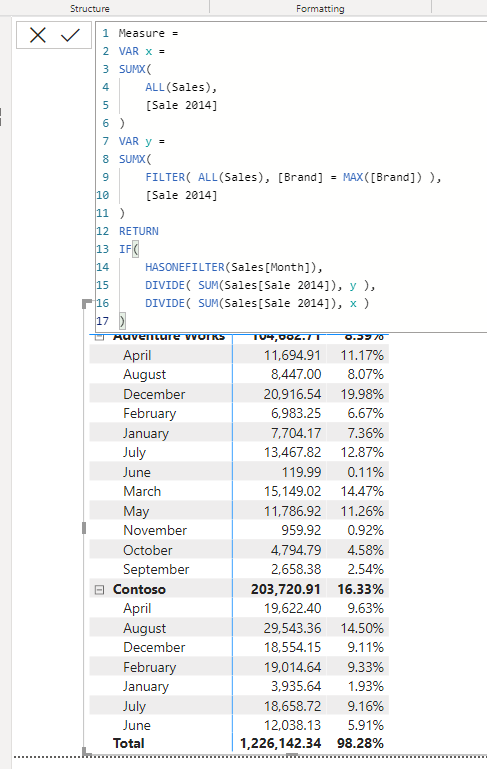Grab the visual's left-middle resize handle
Viewport: 487px width, 769px height.
click(x=84, y=528)
